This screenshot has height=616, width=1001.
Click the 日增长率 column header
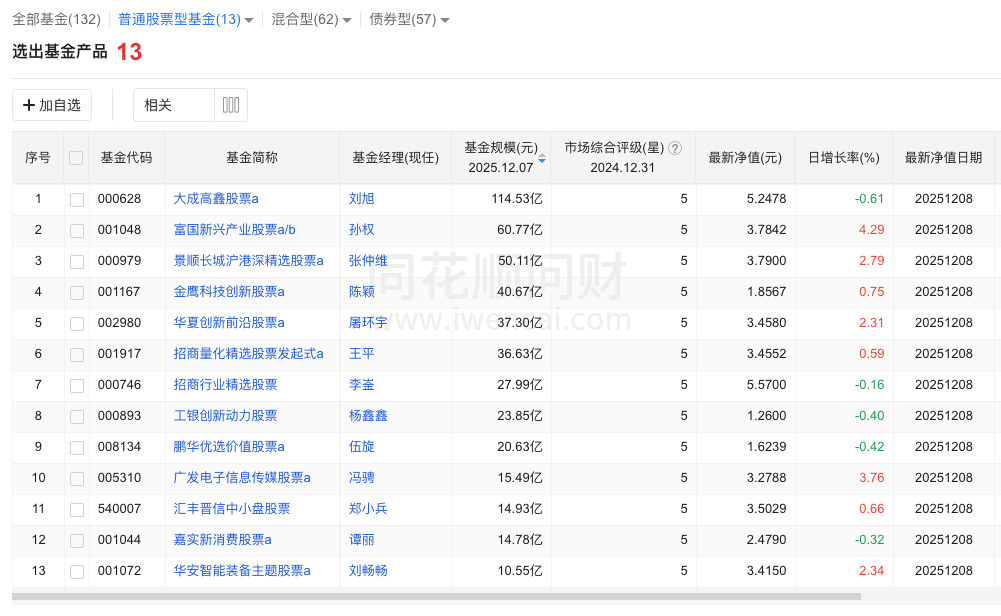pyautogui.click(x=844, y=160)
